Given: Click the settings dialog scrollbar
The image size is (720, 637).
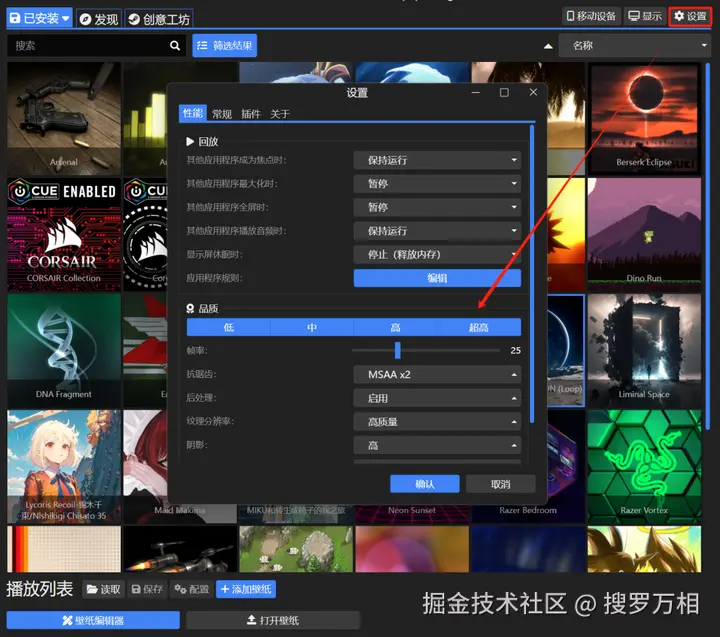Looking at the screenshot, I should coord(532,274).
